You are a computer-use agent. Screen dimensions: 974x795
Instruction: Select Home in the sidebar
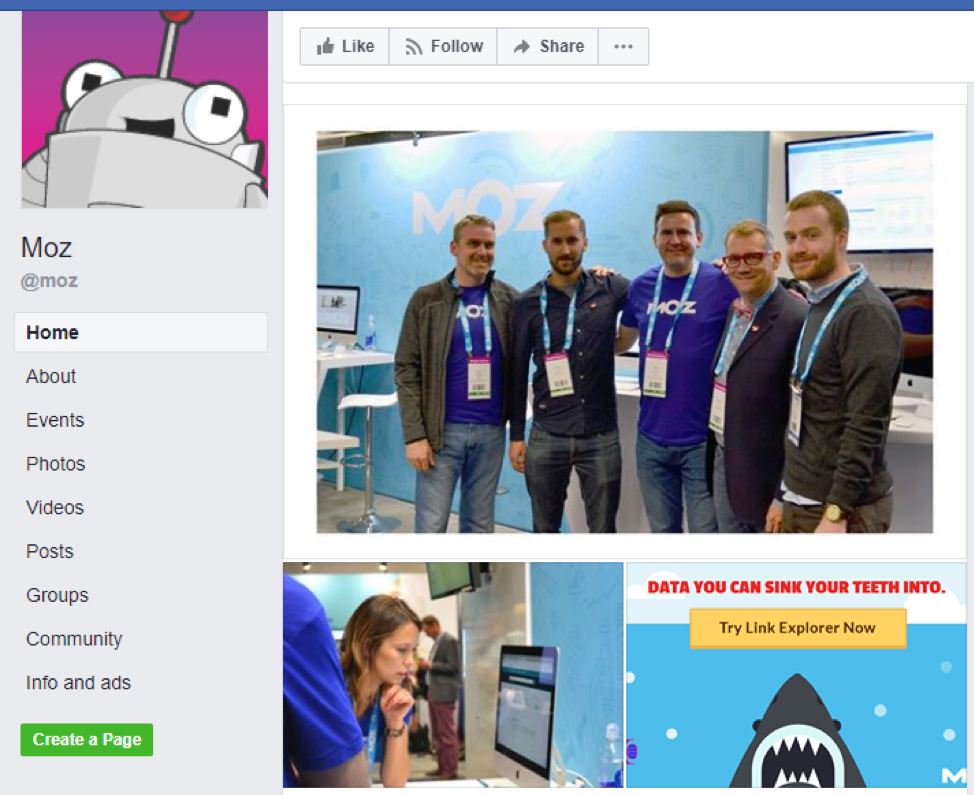tap(52, 333)
